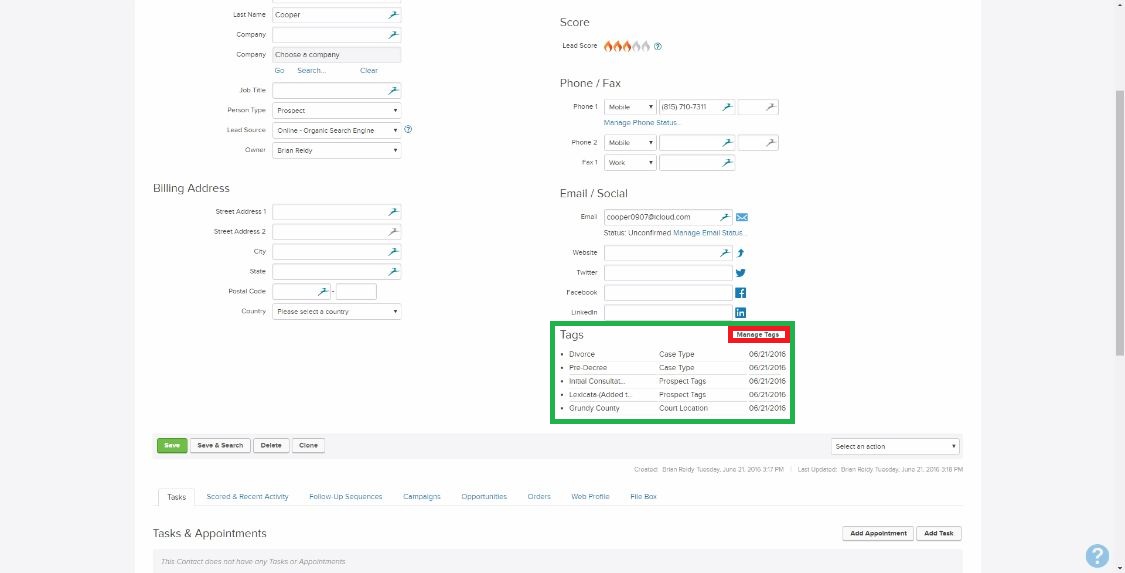The width and height of the screenshot is (1125, 573).
Task: Click help icon beside Lead Source dropdown
Action: click(x=408, y=130)
